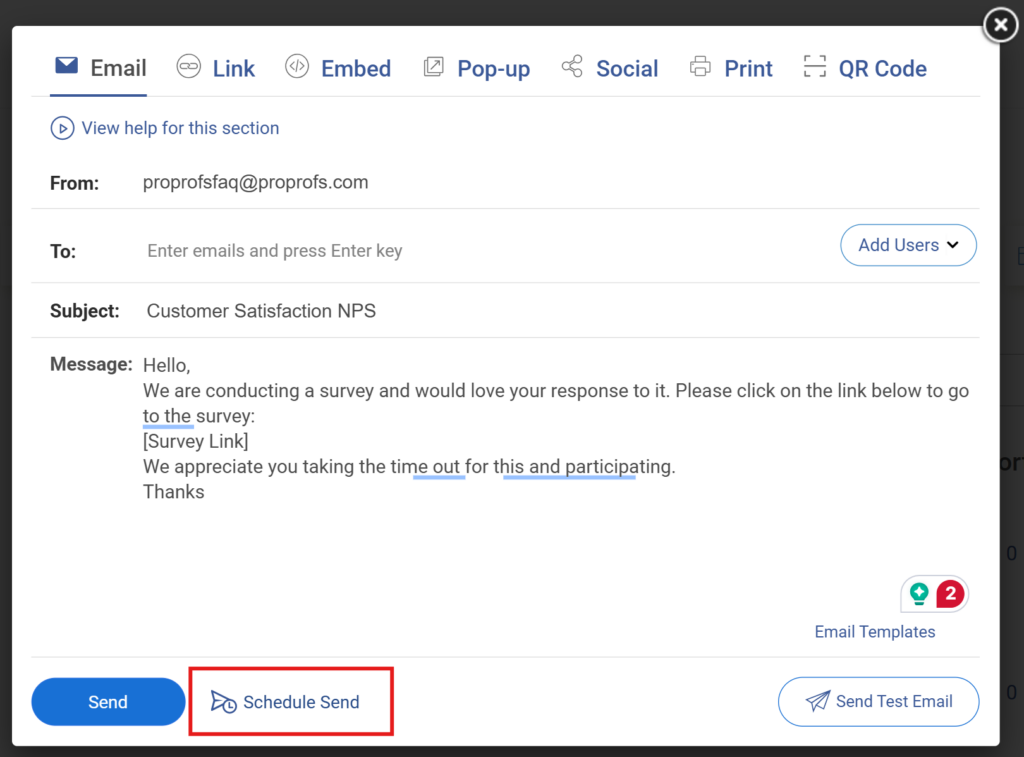Click the To recipients input field
The height and width of the screenshot is (757, 1024).
point(400,250)
